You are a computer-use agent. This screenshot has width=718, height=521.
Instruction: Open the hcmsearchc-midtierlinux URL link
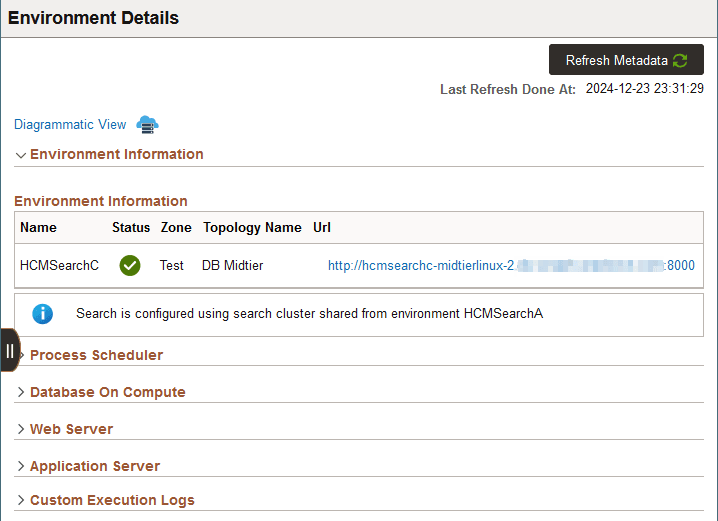tap(511, 266)
